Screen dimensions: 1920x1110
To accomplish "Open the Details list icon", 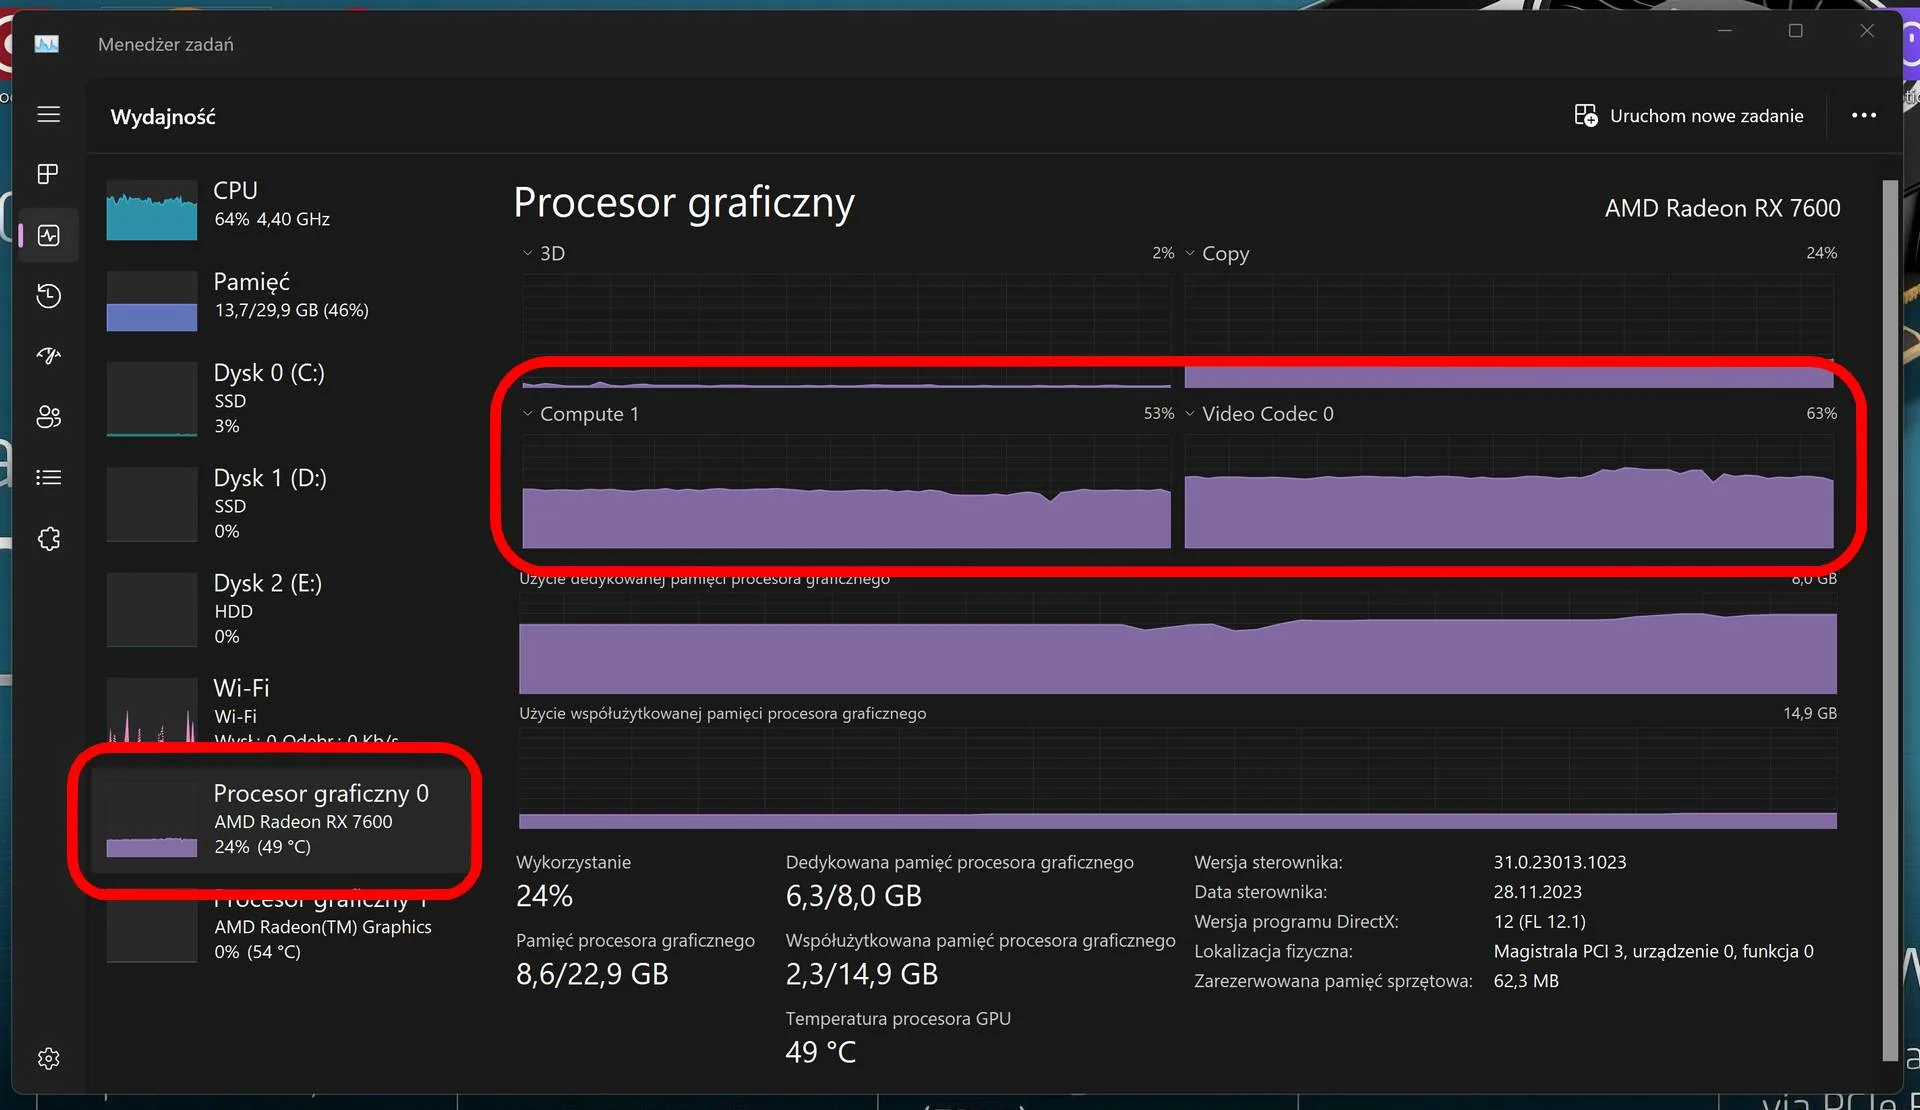I will click(x=48, y=478).
